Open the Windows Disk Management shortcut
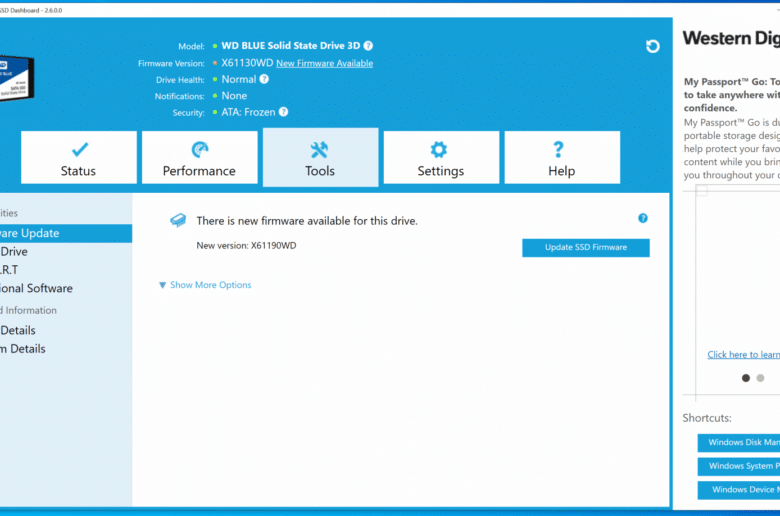780x516 pixels. point(739,442)
